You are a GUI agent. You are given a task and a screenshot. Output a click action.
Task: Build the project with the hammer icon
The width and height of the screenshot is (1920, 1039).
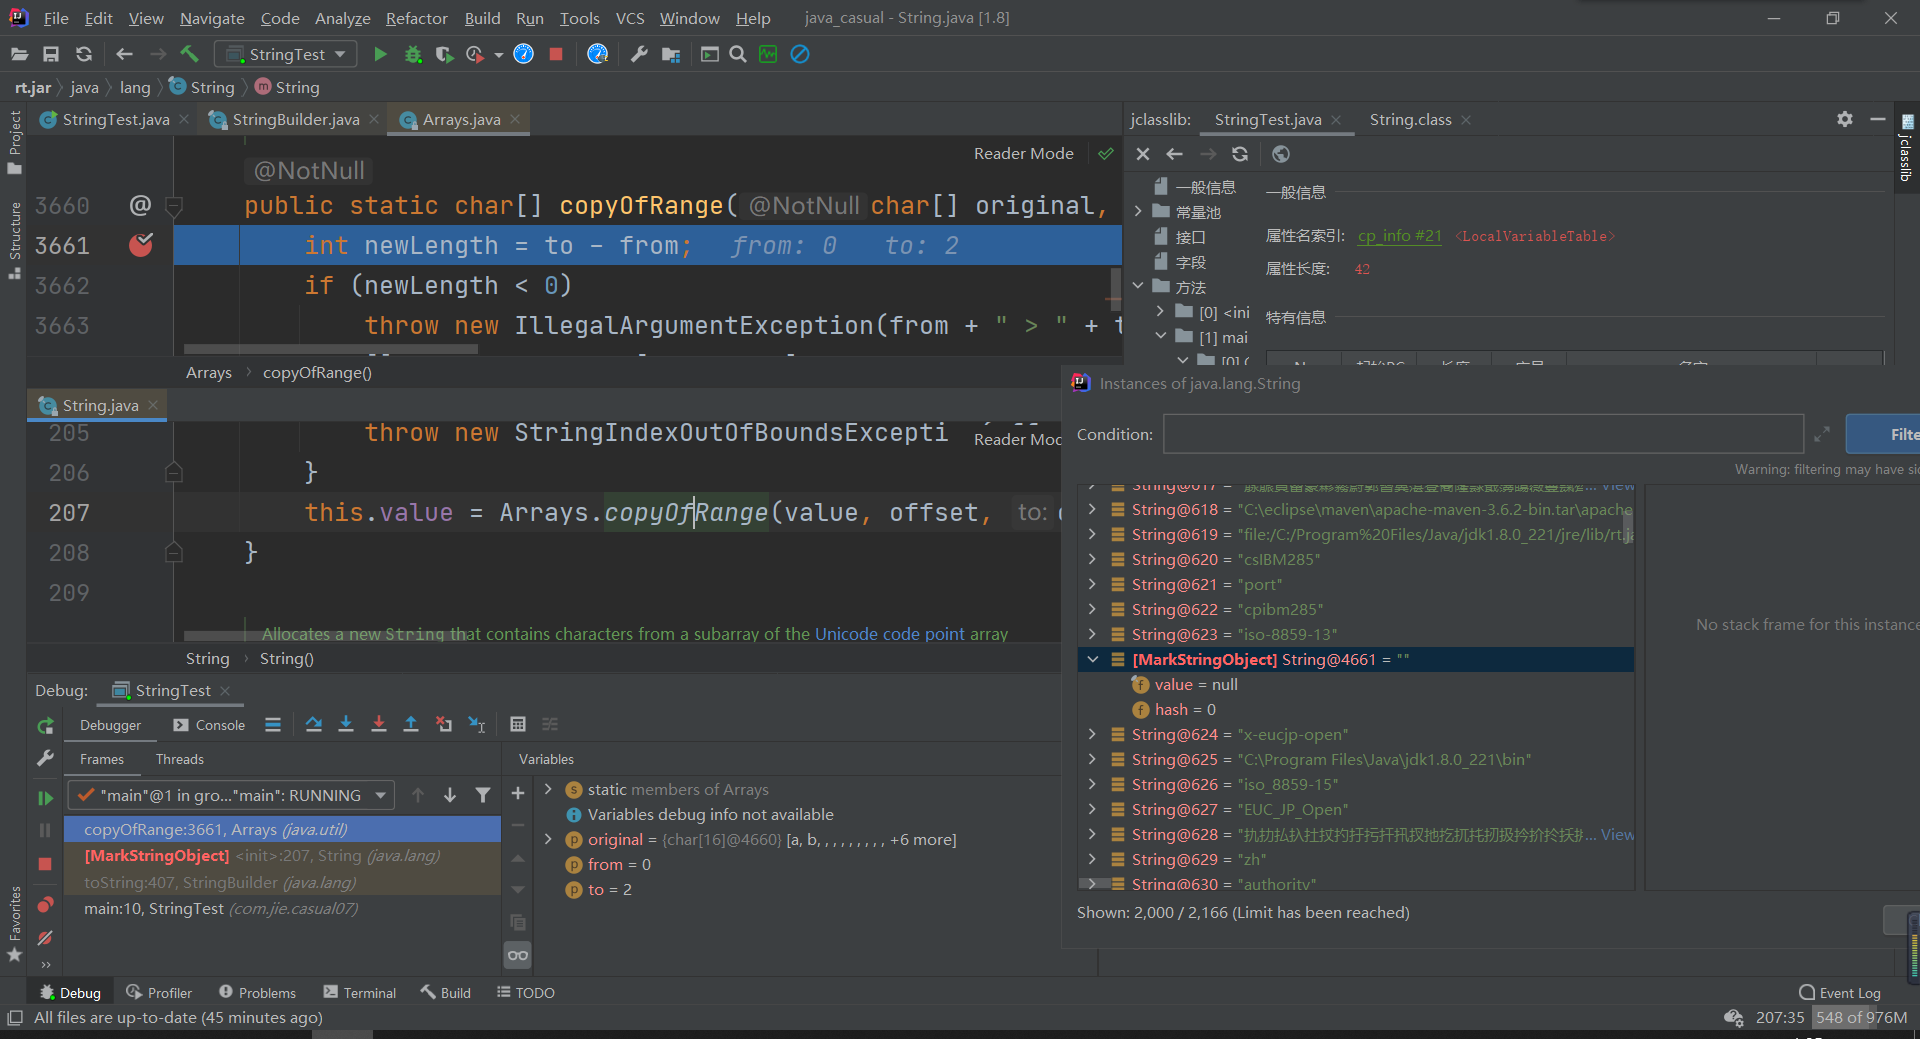coord(190,54)
